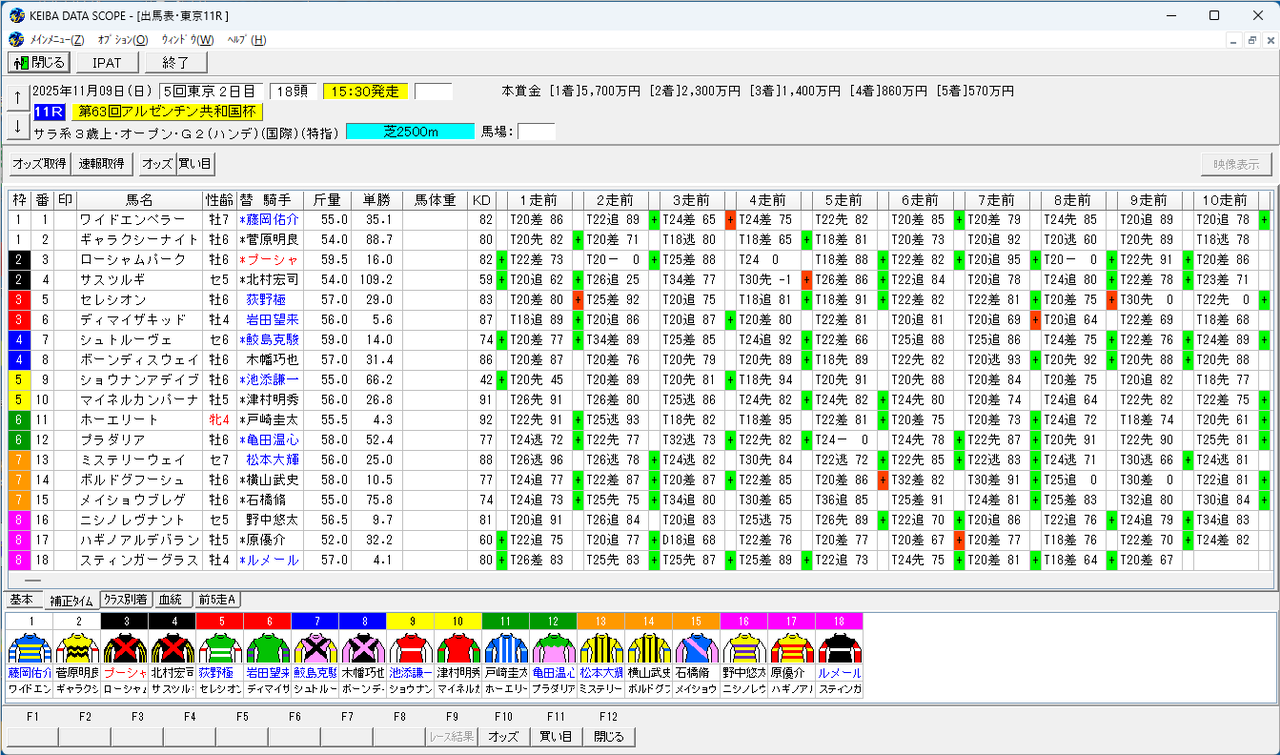Open the メインメニュー(Z) menu
Screen dimensions: 1280x755
(x=57, y=40)
